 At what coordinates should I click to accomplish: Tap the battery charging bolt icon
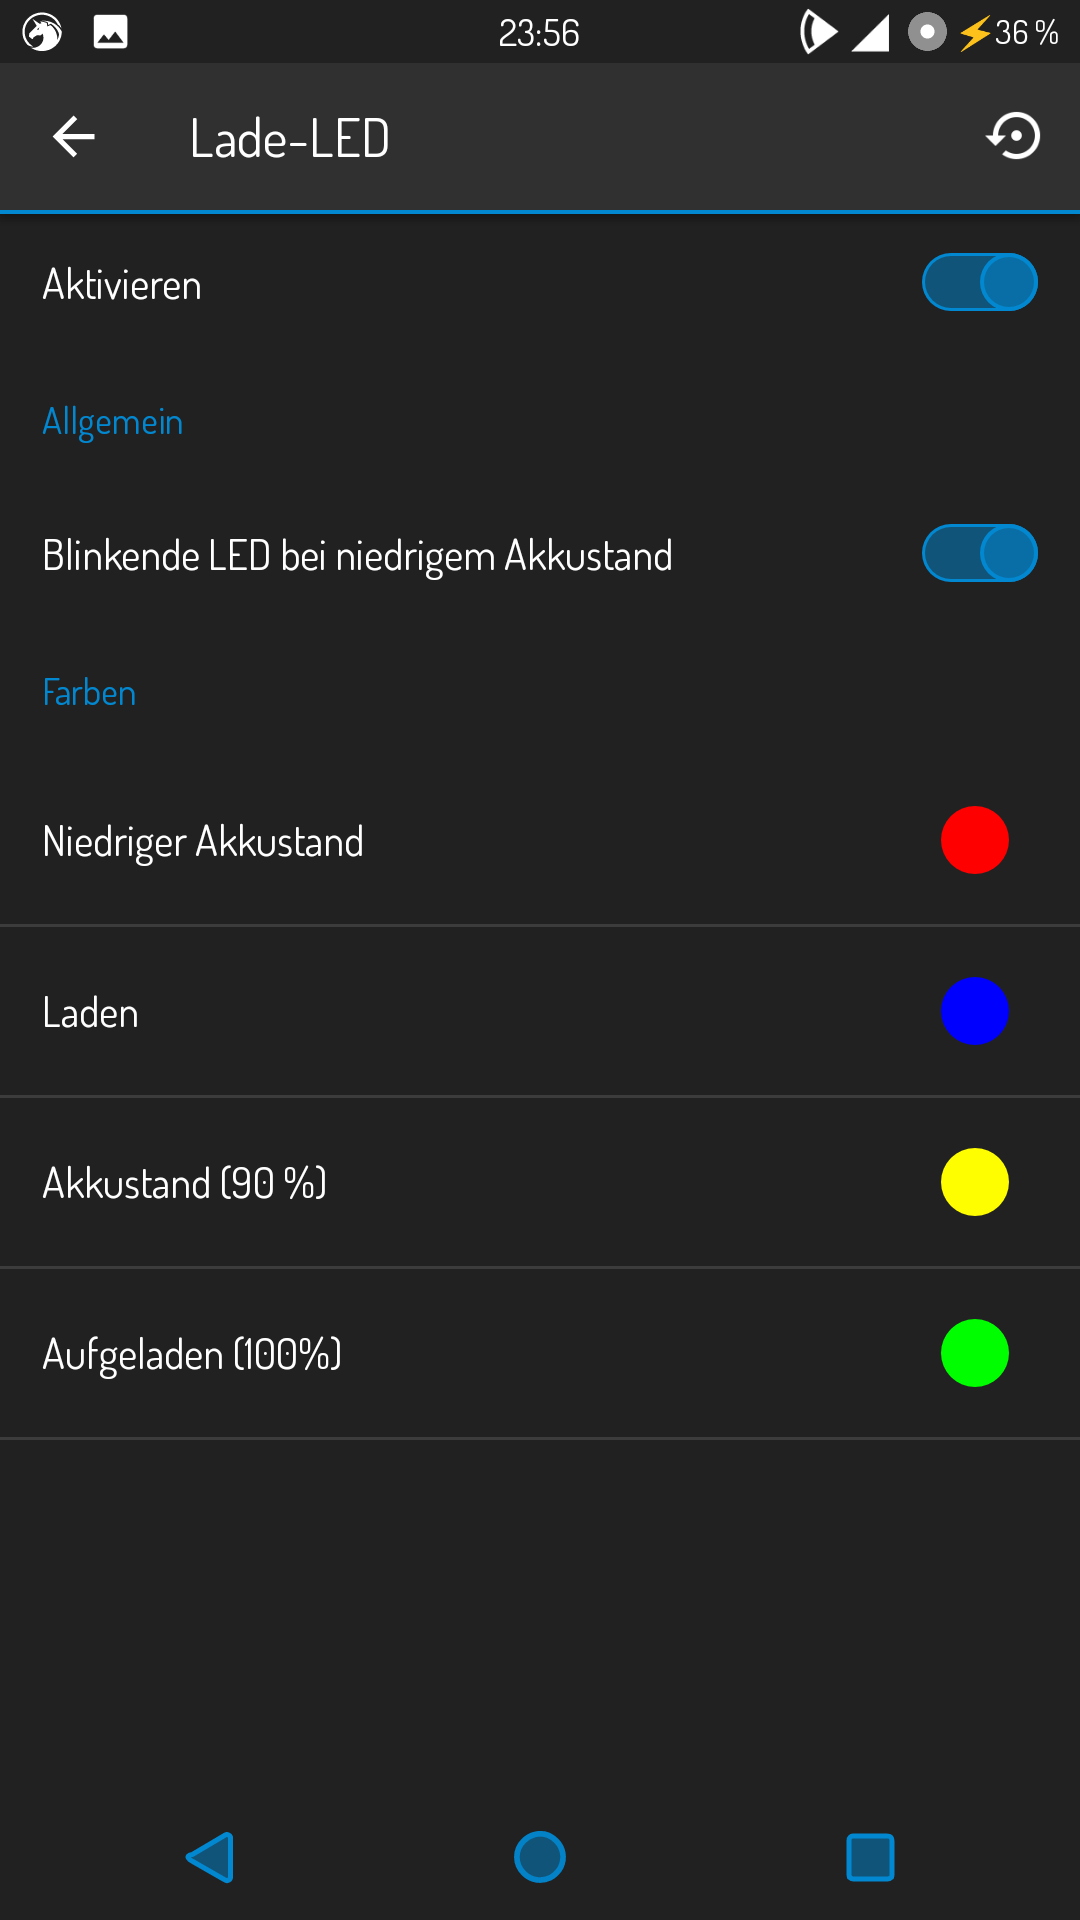(x=974, y=33)
